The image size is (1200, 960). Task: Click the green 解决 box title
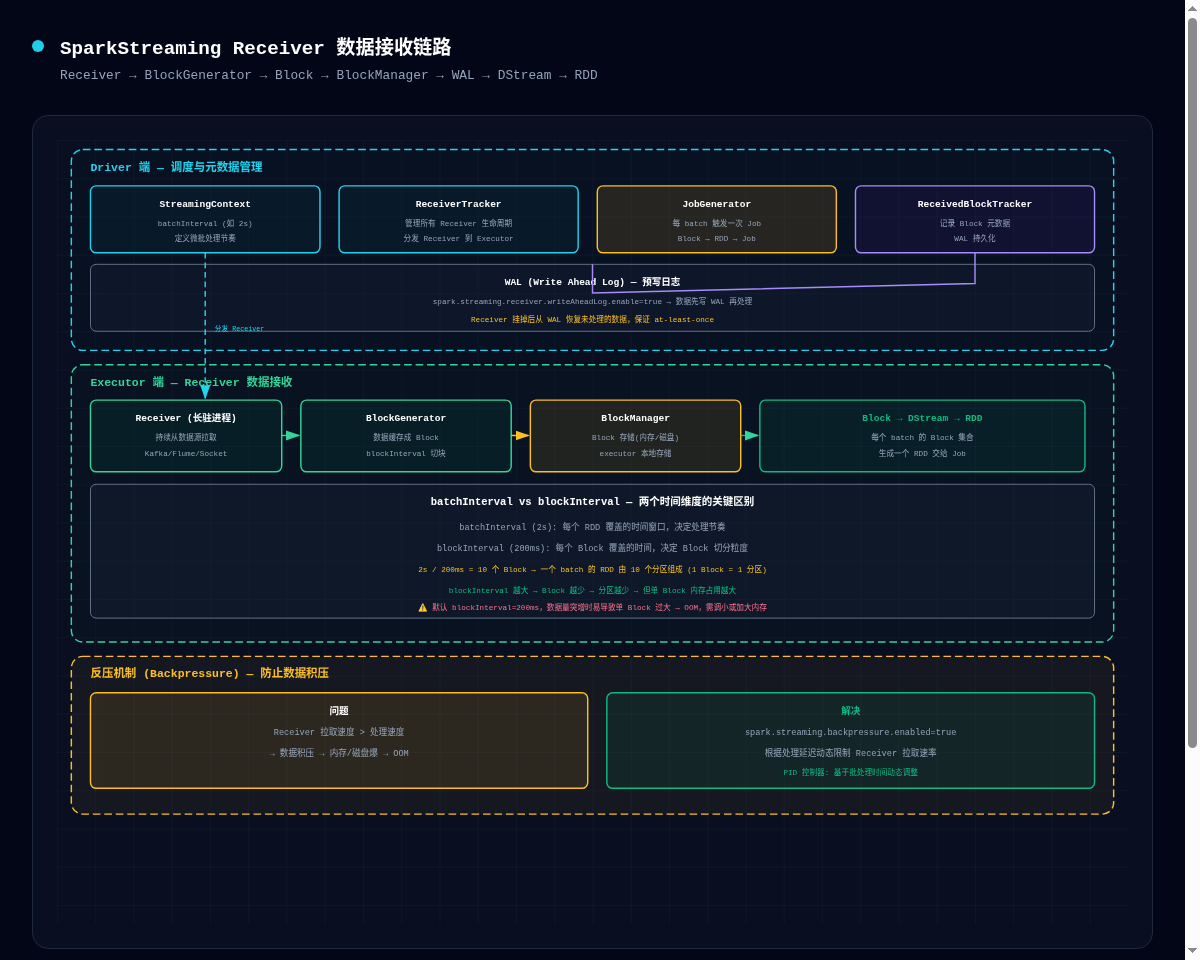(x=850, y=711)
